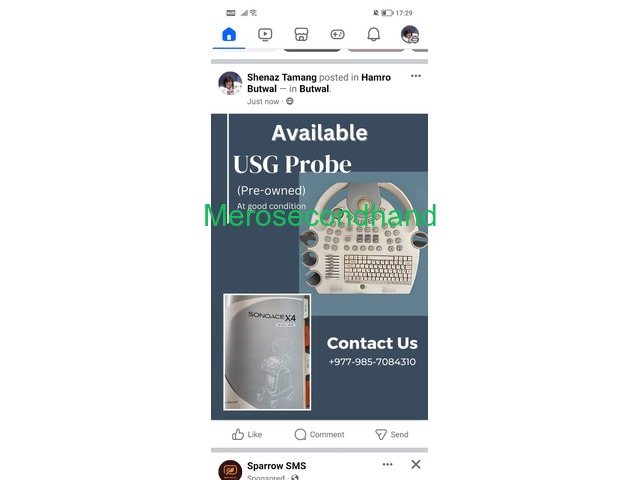Open the post's Butwal location link
The height and width of the screenshot is (480, 640).
314,89
